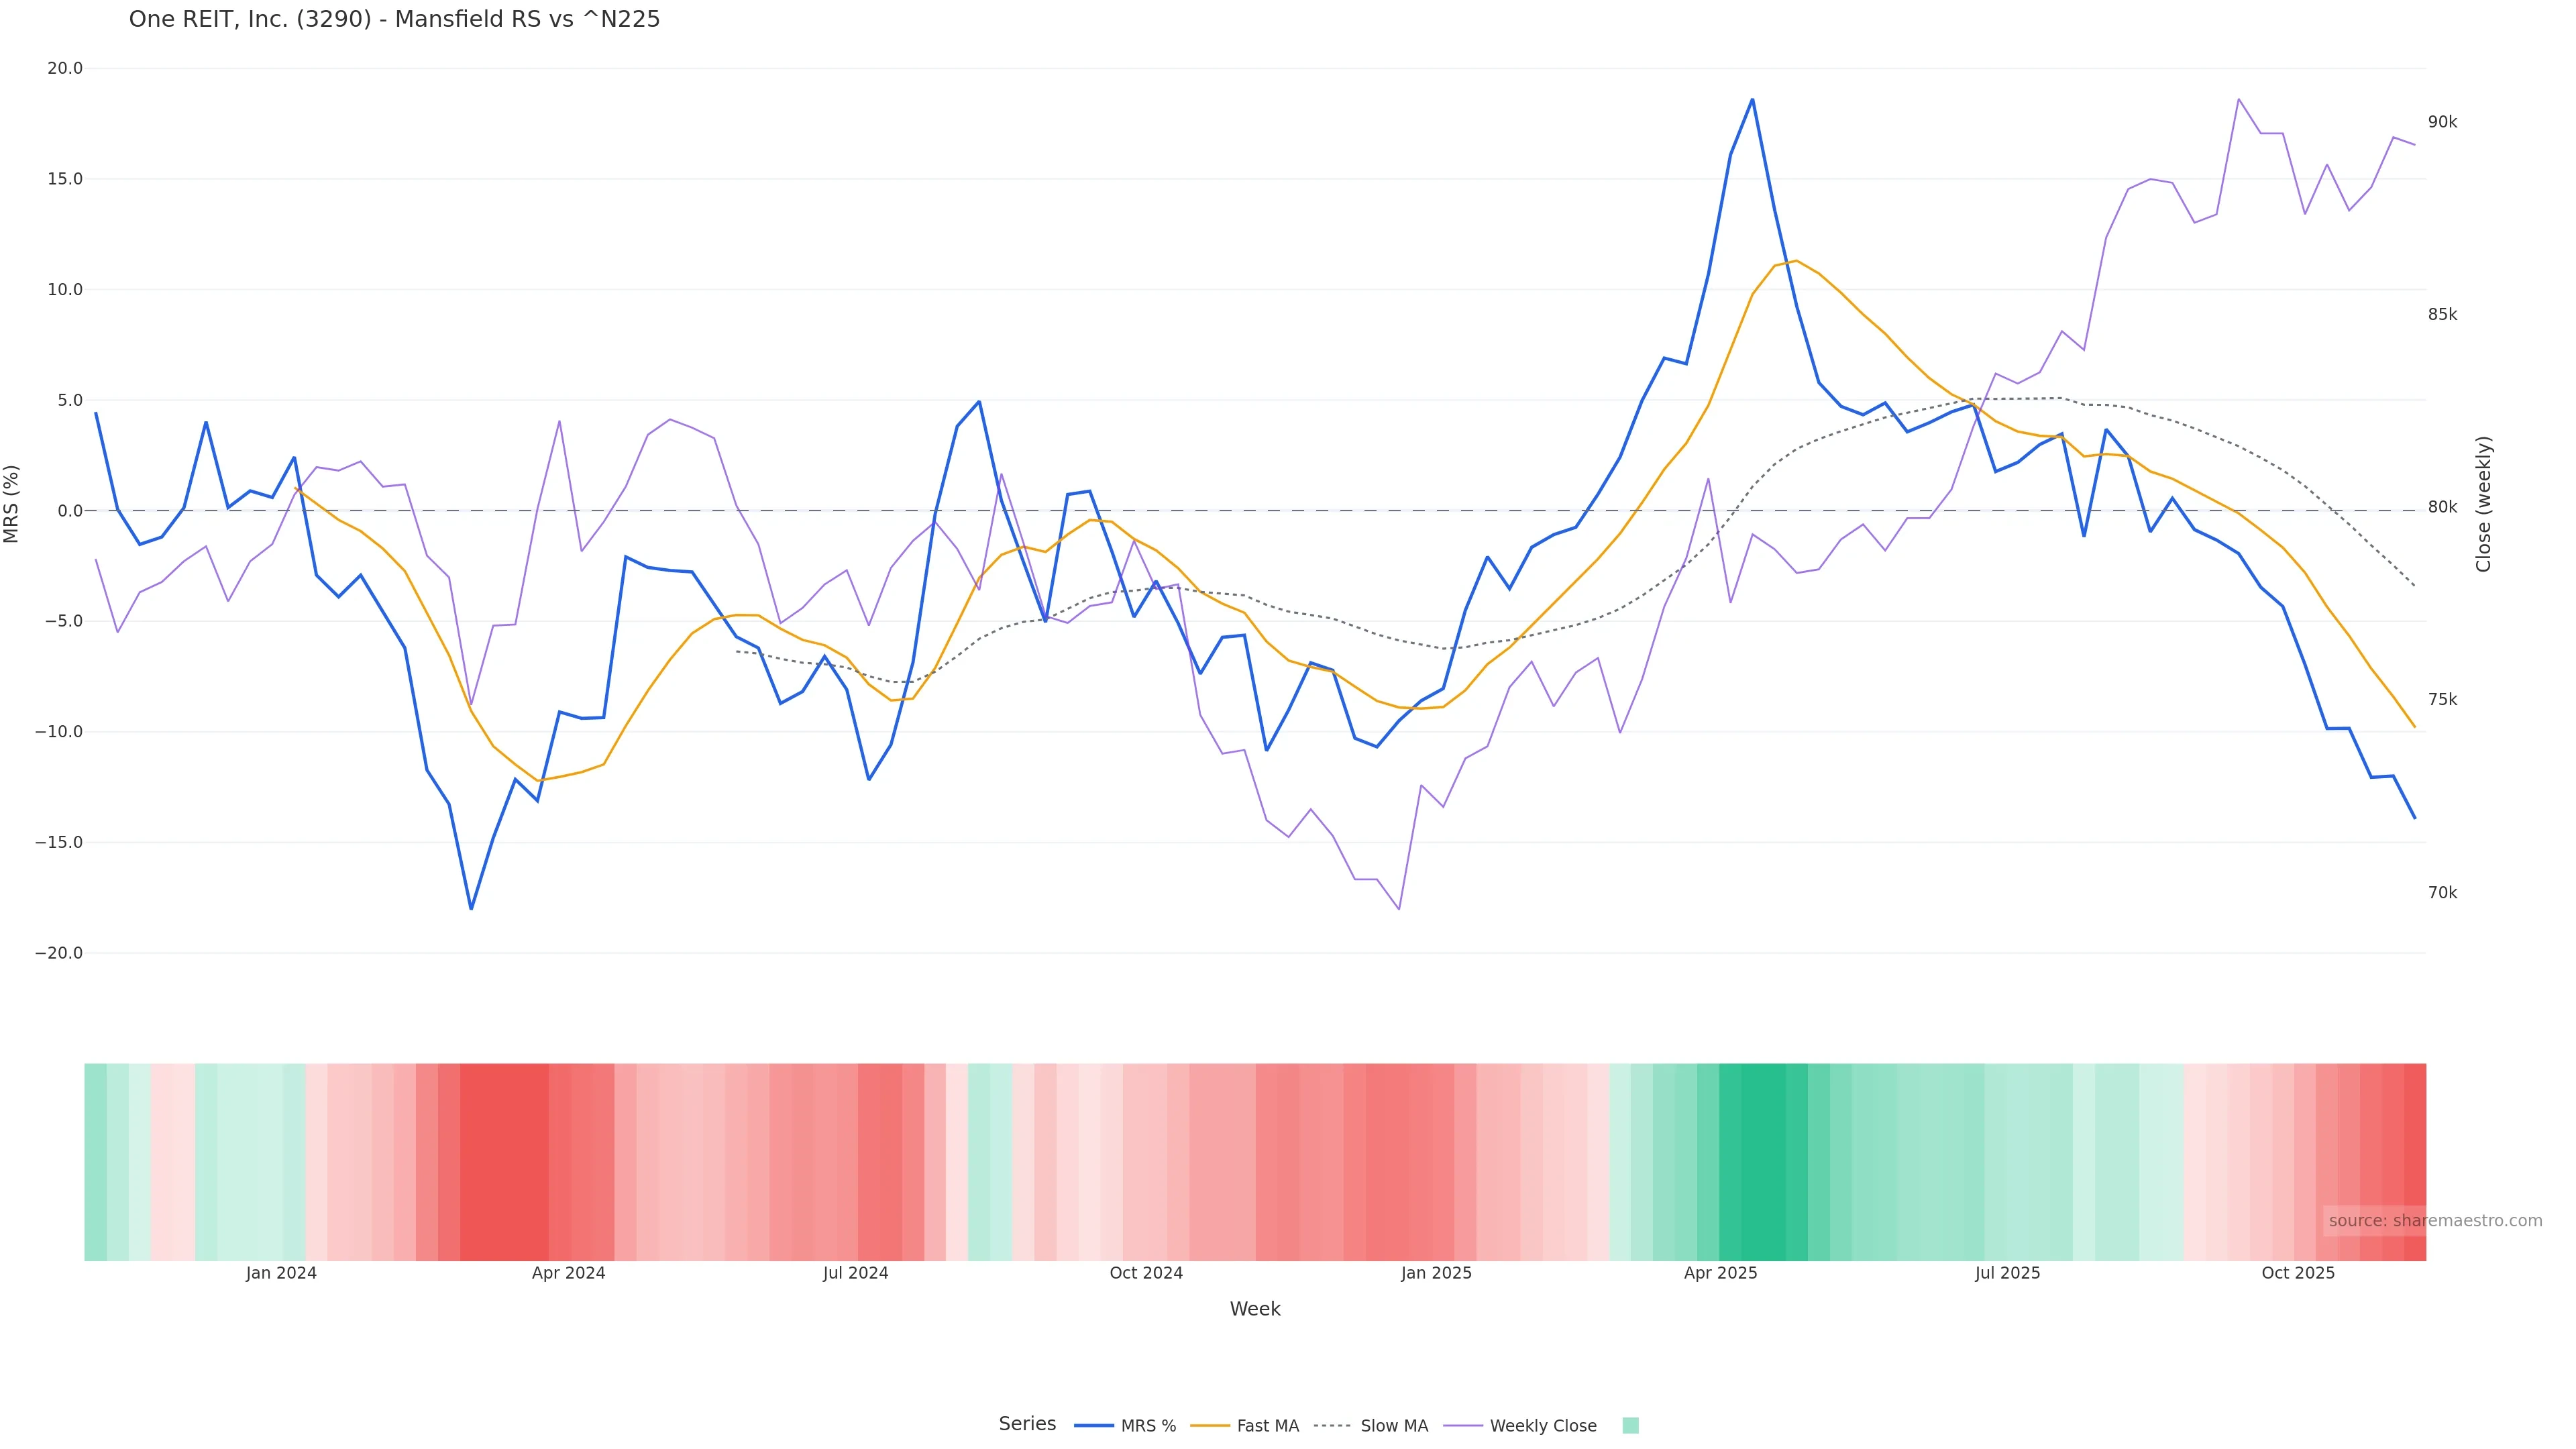
Task: Click the green square legend swatch
Action: click(1630, 1426)
